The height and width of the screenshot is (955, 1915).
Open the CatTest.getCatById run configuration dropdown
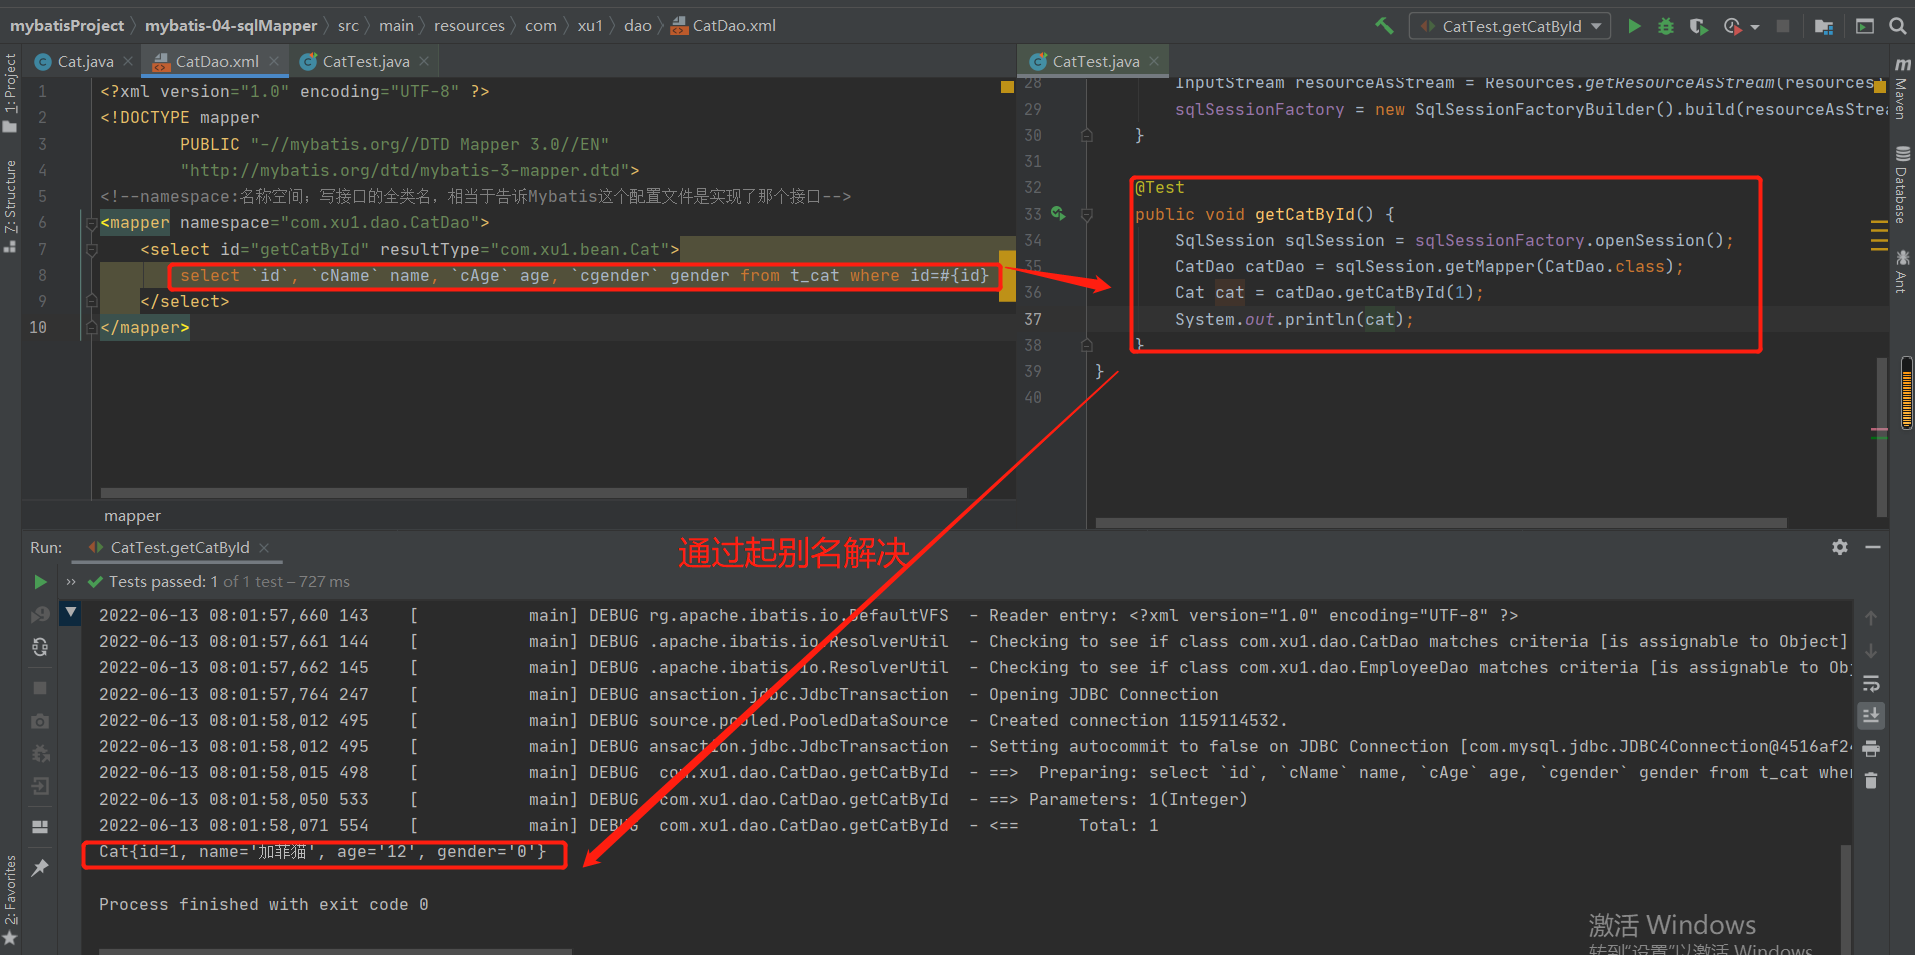click(x=1510, y=26)
